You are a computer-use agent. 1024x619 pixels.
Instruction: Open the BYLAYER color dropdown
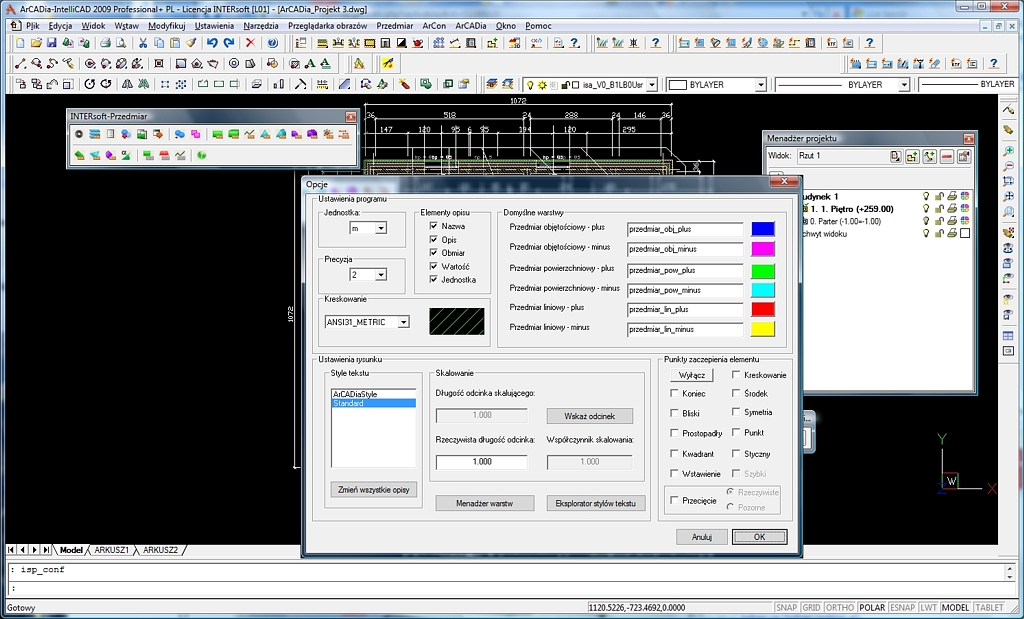761,85
